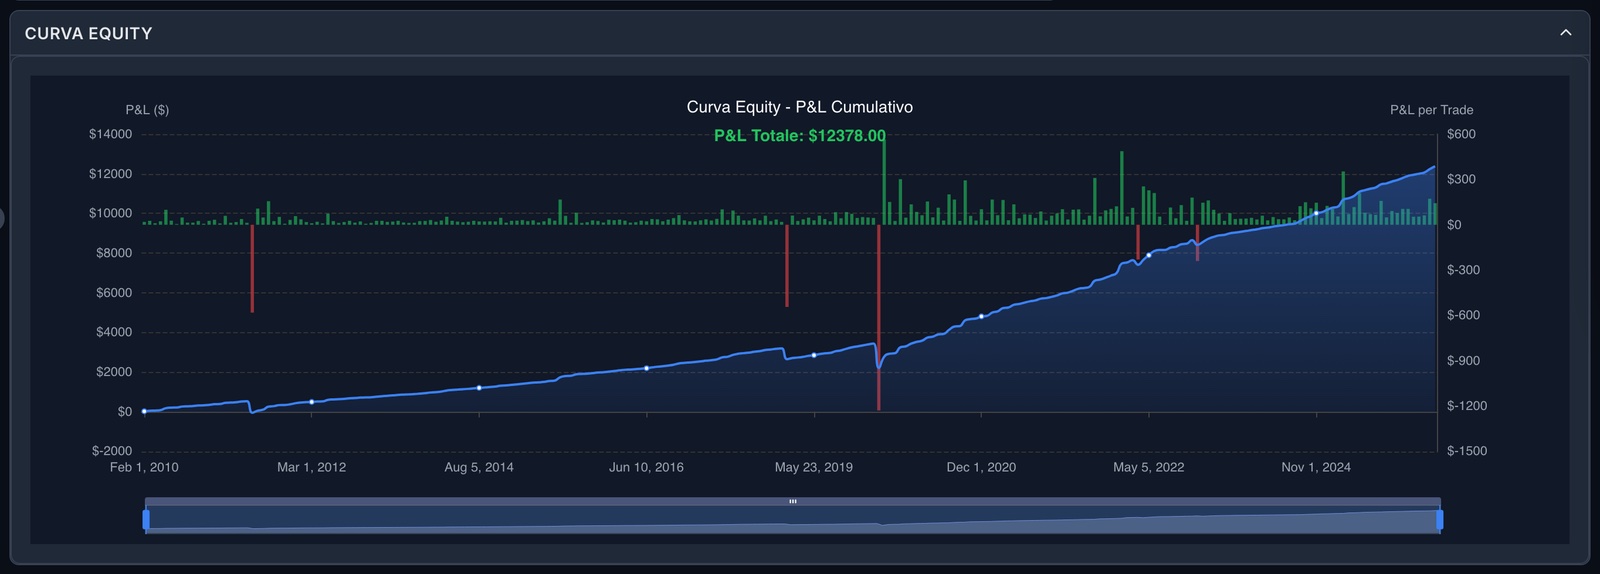
Task: Click the equity data point above Mar 1, 2012
Action: 312,402
